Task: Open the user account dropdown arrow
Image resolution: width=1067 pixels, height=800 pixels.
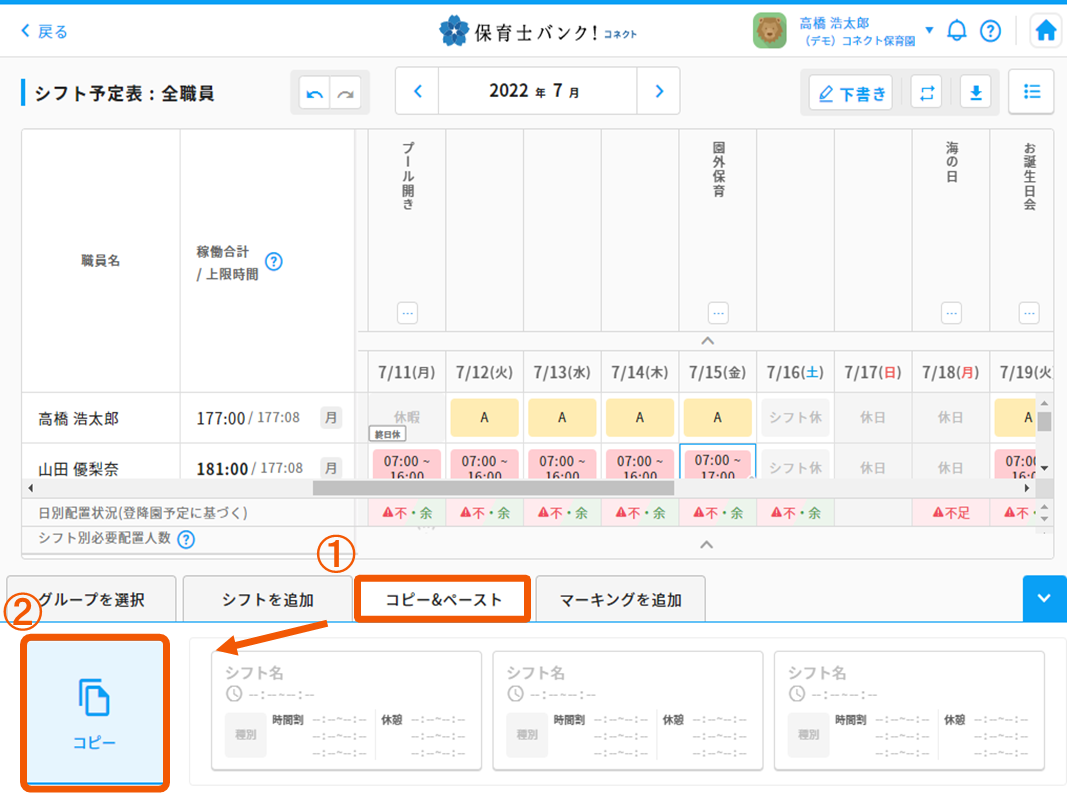Action: click(x=929, y=30)
